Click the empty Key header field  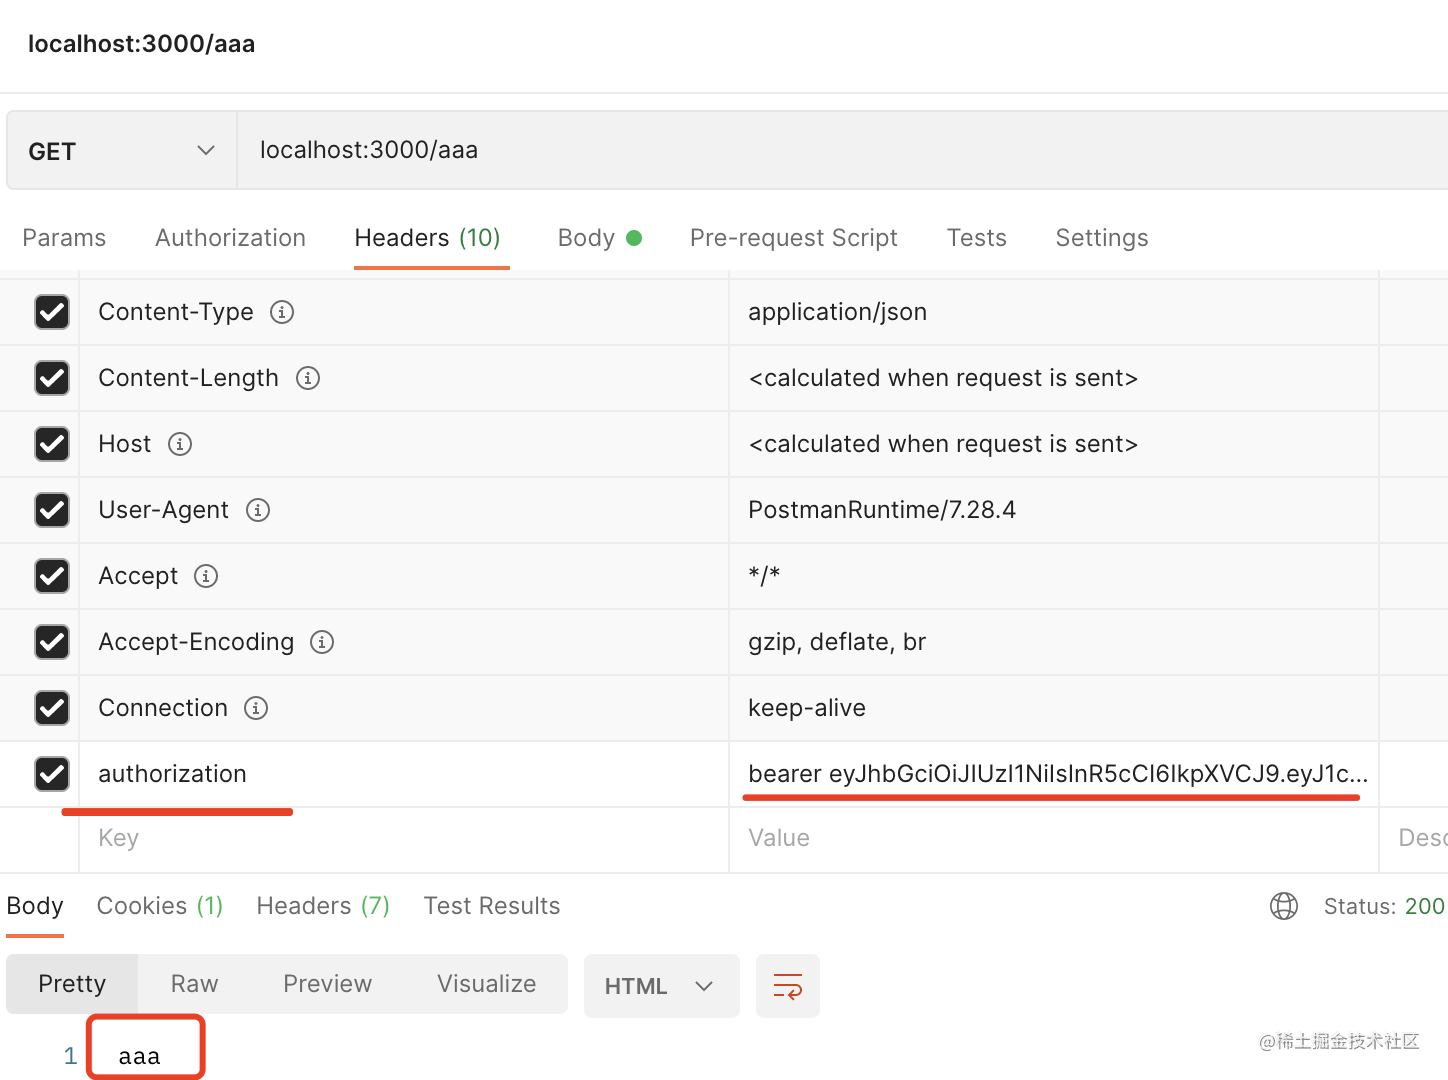pos(400,838)
